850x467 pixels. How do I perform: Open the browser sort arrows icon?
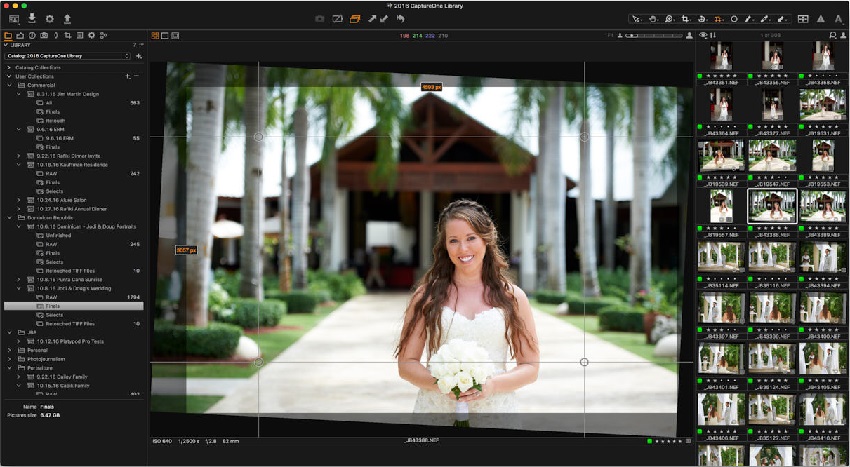pyautogui.click(x=712, y=35)
